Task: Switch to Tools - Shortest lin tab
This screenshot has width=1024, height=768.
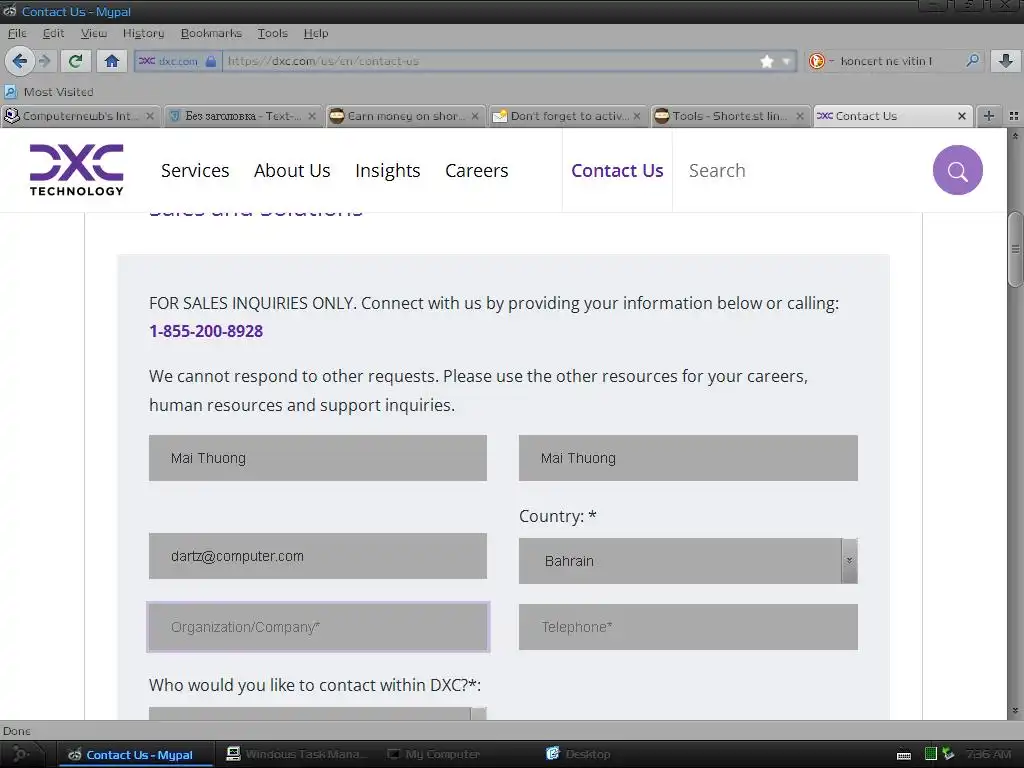Action: 729,116
